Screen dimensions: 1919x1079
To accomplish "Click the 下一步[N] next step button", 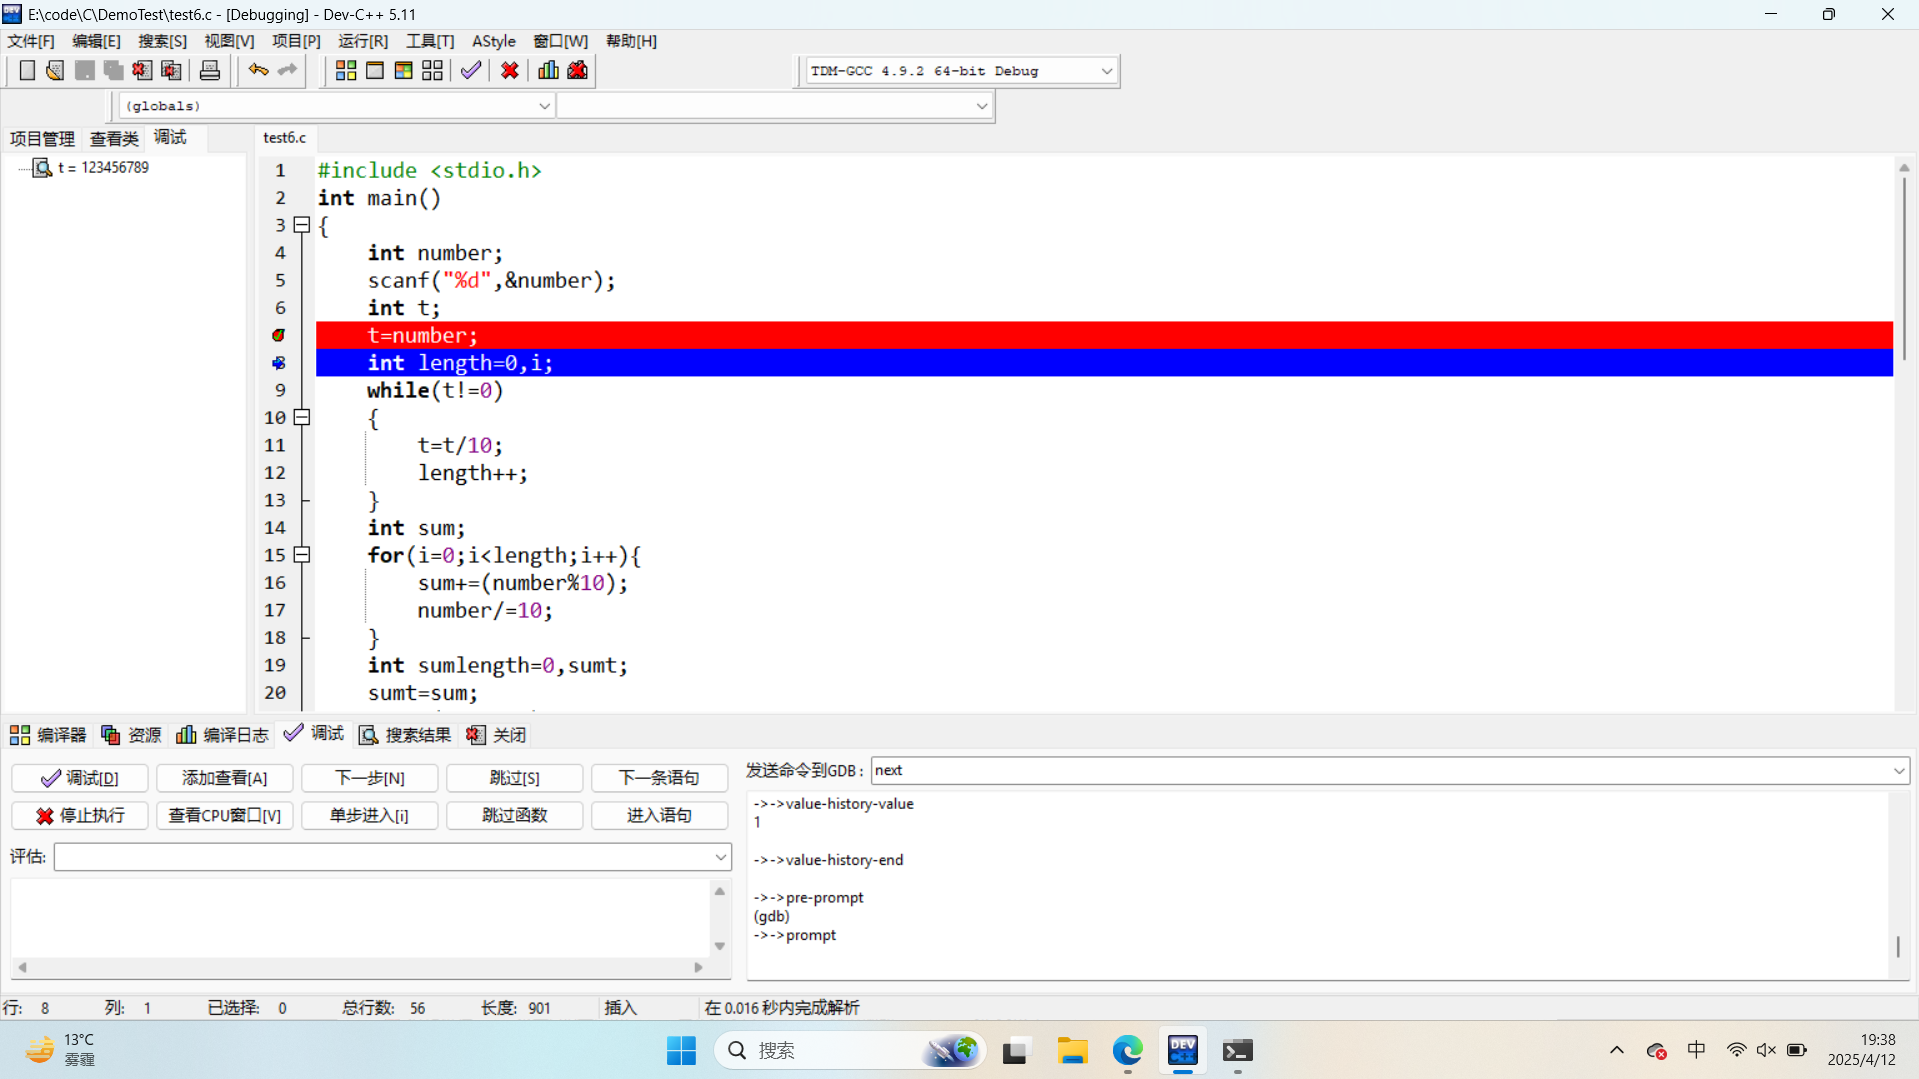I will (x=370, y=778).
